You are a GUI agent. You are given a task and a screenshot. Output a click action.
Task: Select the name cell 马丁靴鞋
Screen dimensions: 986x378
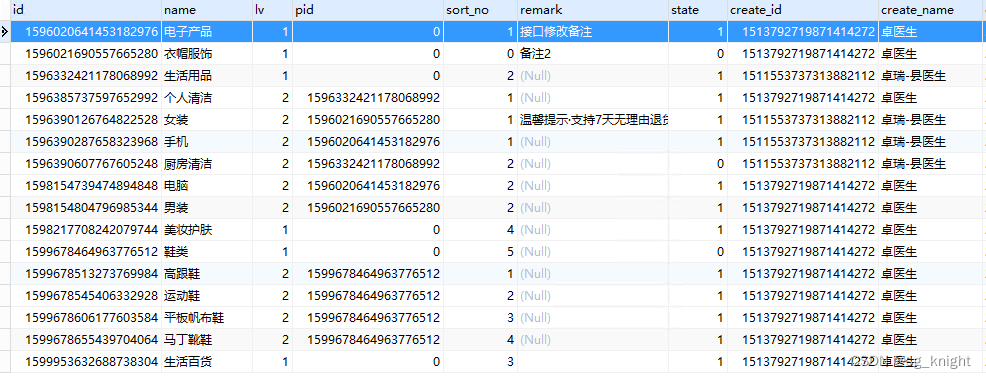pos(207,340)
